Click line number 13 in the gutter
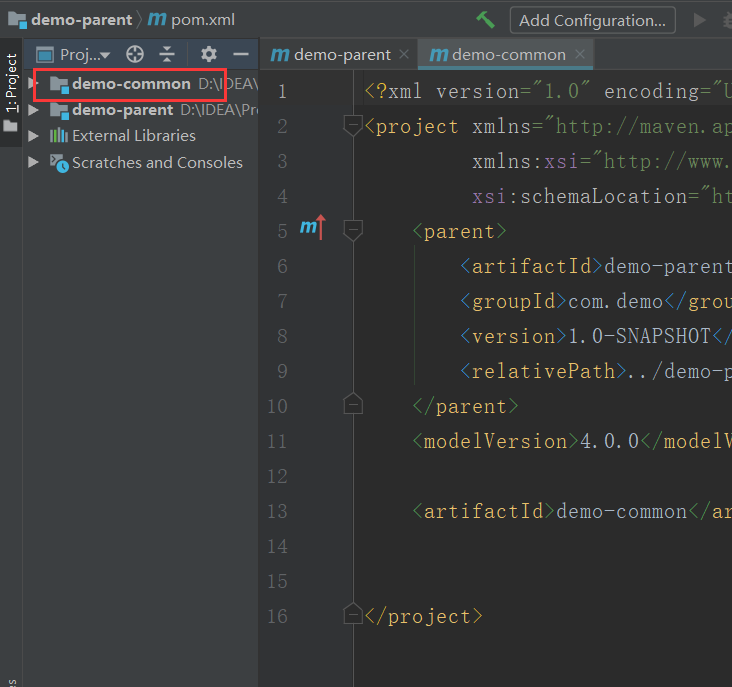 277,512
